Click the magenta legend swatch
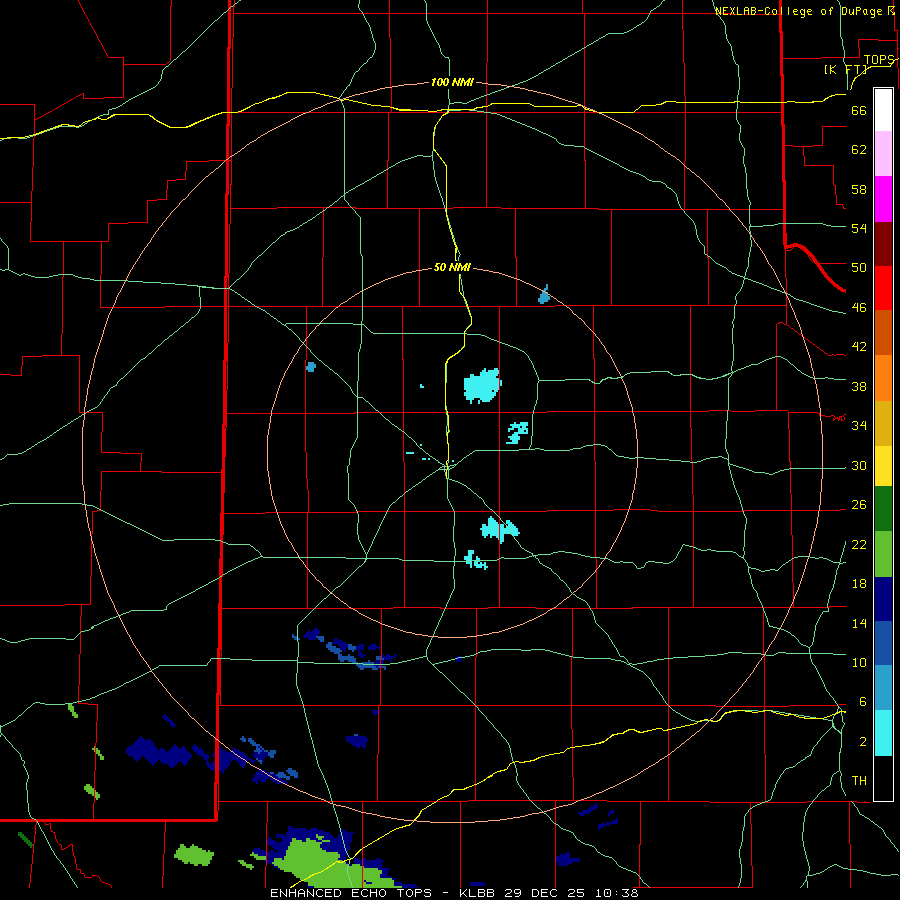Image resolution: width=900 pixels, height=900 pixels. 883,199
